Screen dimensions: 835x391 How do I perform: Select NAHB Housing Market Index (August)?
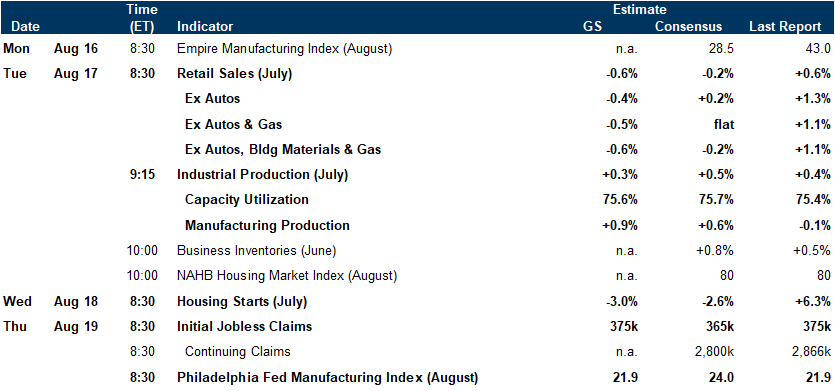point(287,275)
